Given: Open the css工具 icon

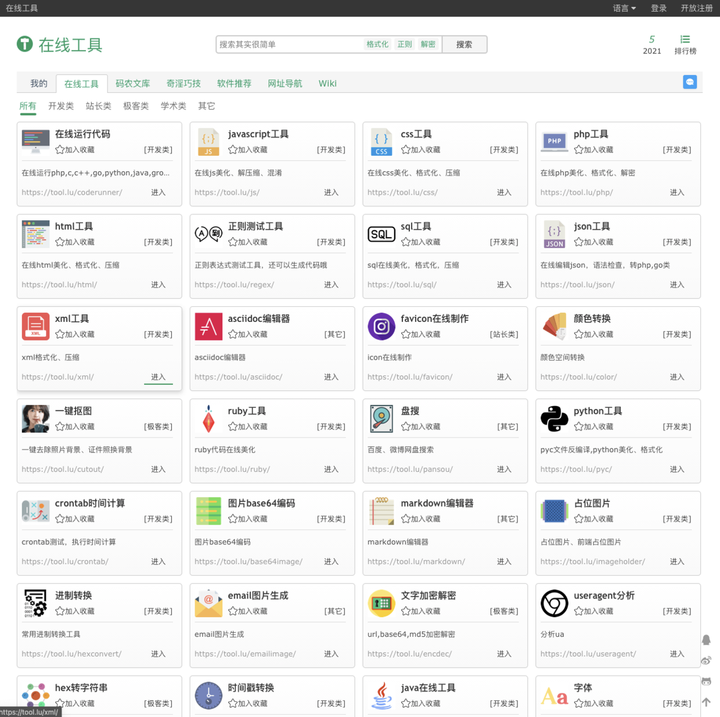Looking at the screenshot, I should [381, 142].
